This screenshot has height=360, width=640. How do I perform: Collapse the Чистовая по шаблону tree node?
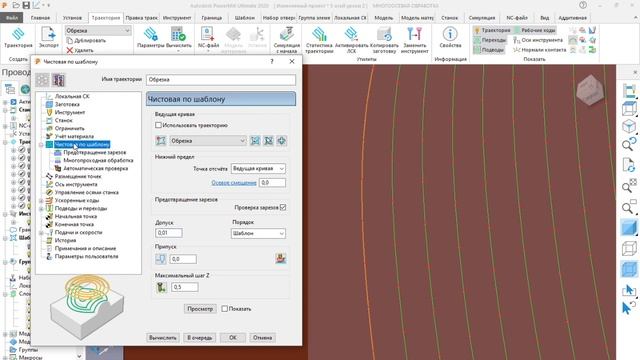click(x=41, y=144)
